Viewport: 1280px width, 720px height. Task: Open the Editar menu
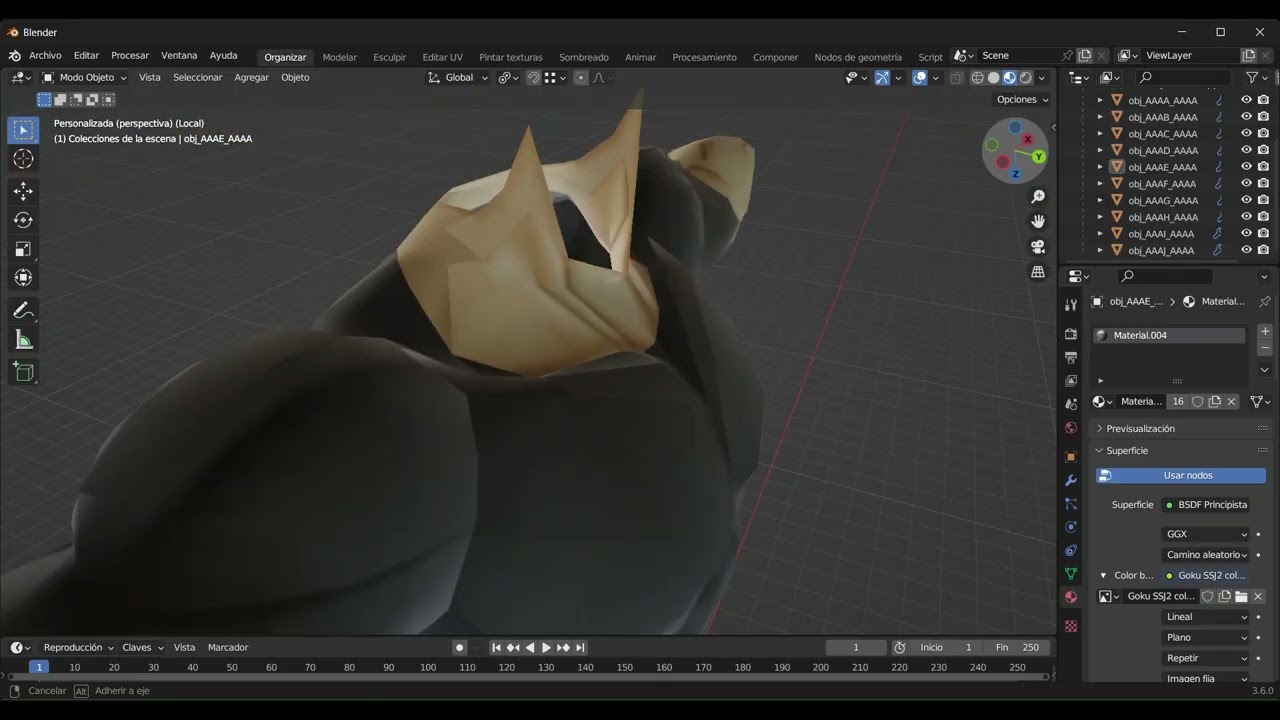point(86,56)
